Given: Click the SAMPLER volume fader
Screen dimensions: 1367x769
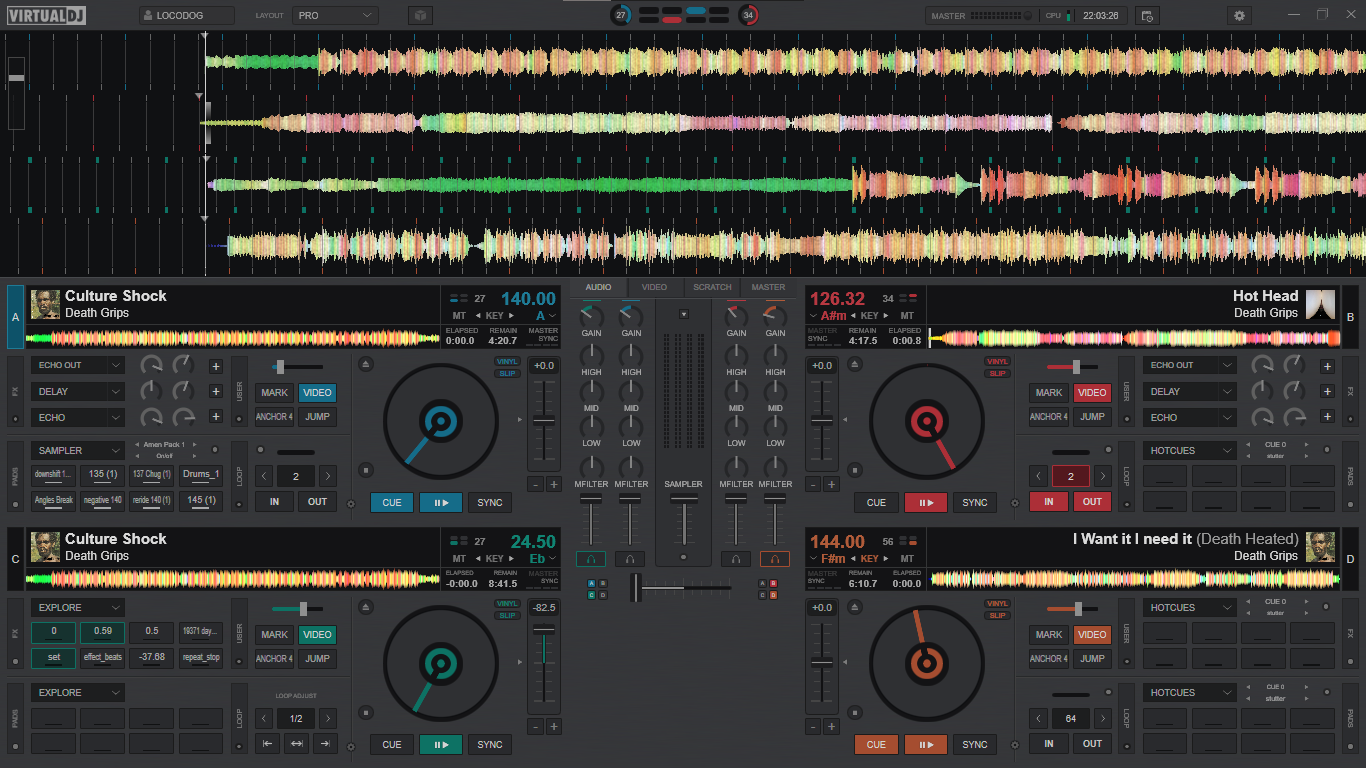Looking at the screenshot, I should pyautogui.click(x=685, y=498).
